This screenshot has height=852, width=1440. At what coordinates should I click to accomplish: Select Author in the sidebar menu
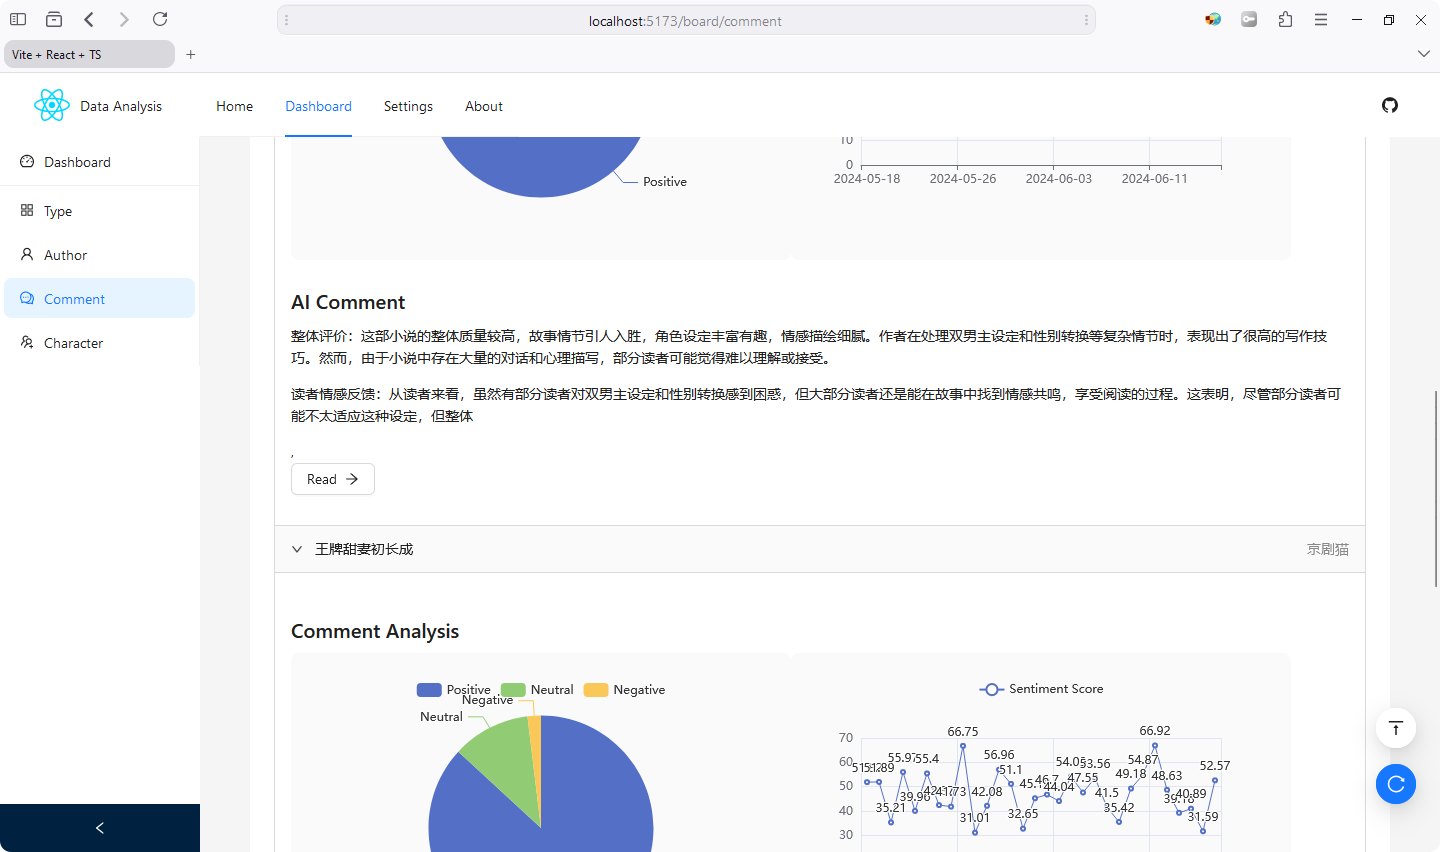coord(99,255)
